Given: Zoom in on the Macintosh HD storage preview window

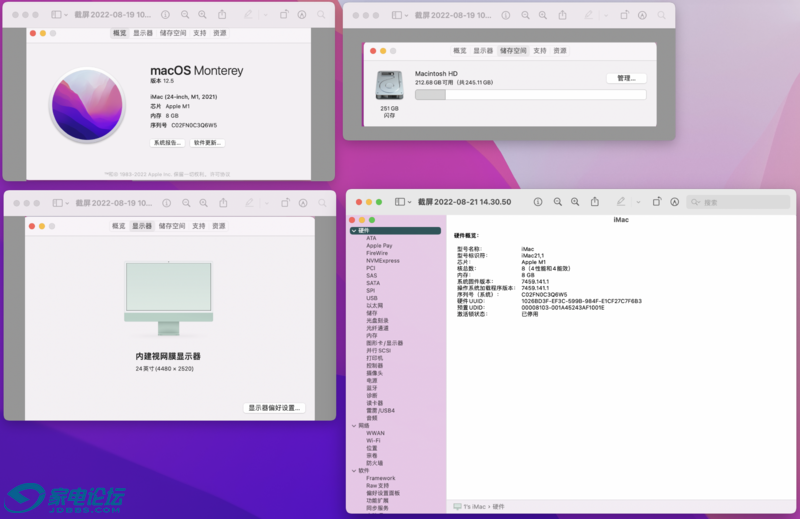Looking at the screenshot, I should click(543, 15).
